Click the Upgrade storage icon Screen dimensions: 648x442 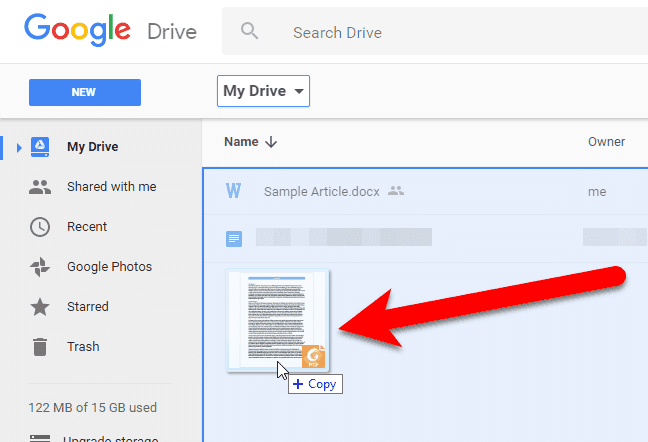coord(40,438)
